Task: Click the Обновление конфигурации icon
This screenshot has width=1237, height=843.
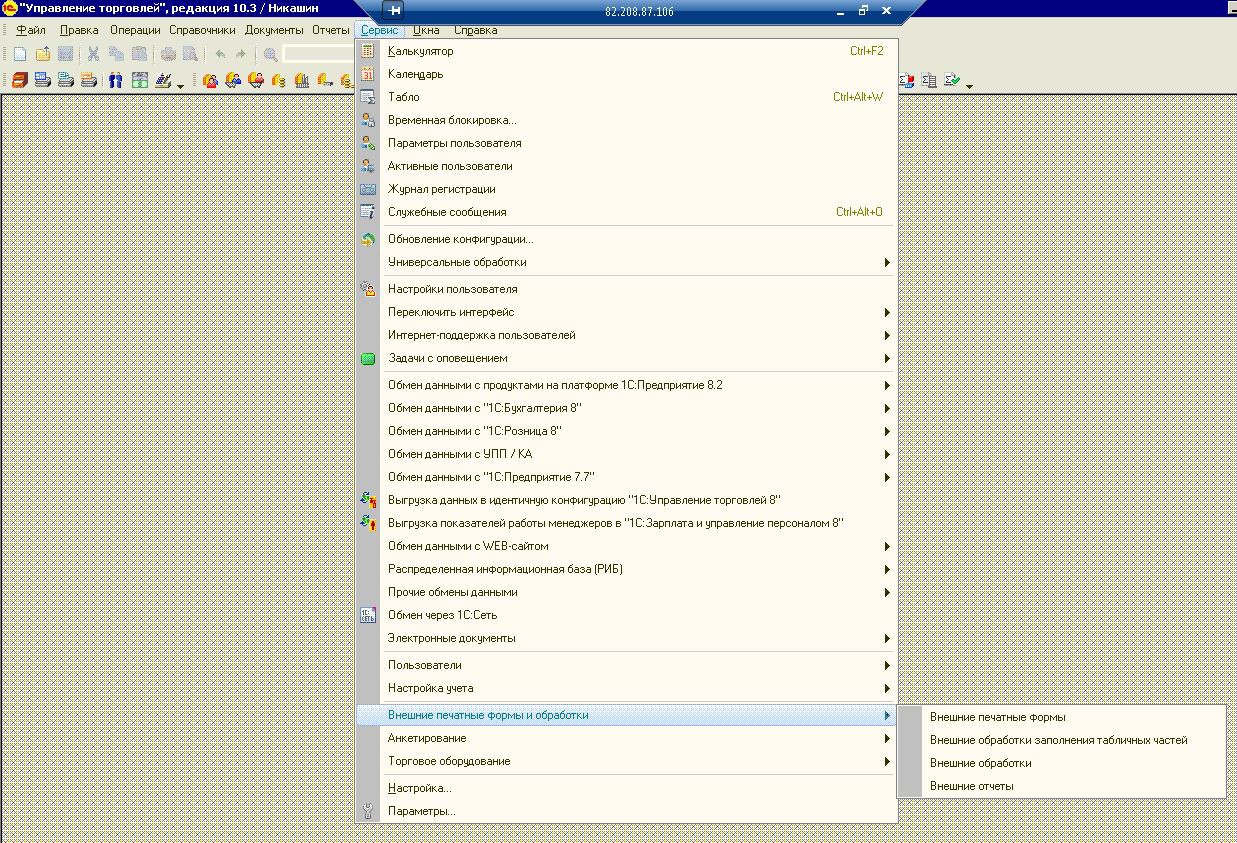Action: point(368,239)
